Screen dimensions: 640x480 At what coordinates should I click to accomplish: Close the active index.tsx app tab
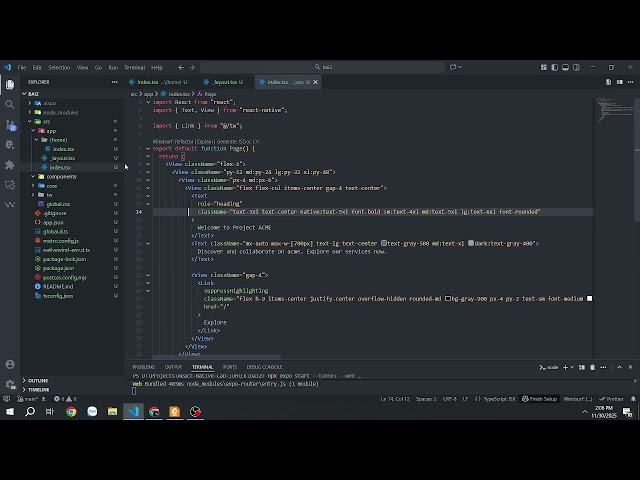click(x=315, y=82)
